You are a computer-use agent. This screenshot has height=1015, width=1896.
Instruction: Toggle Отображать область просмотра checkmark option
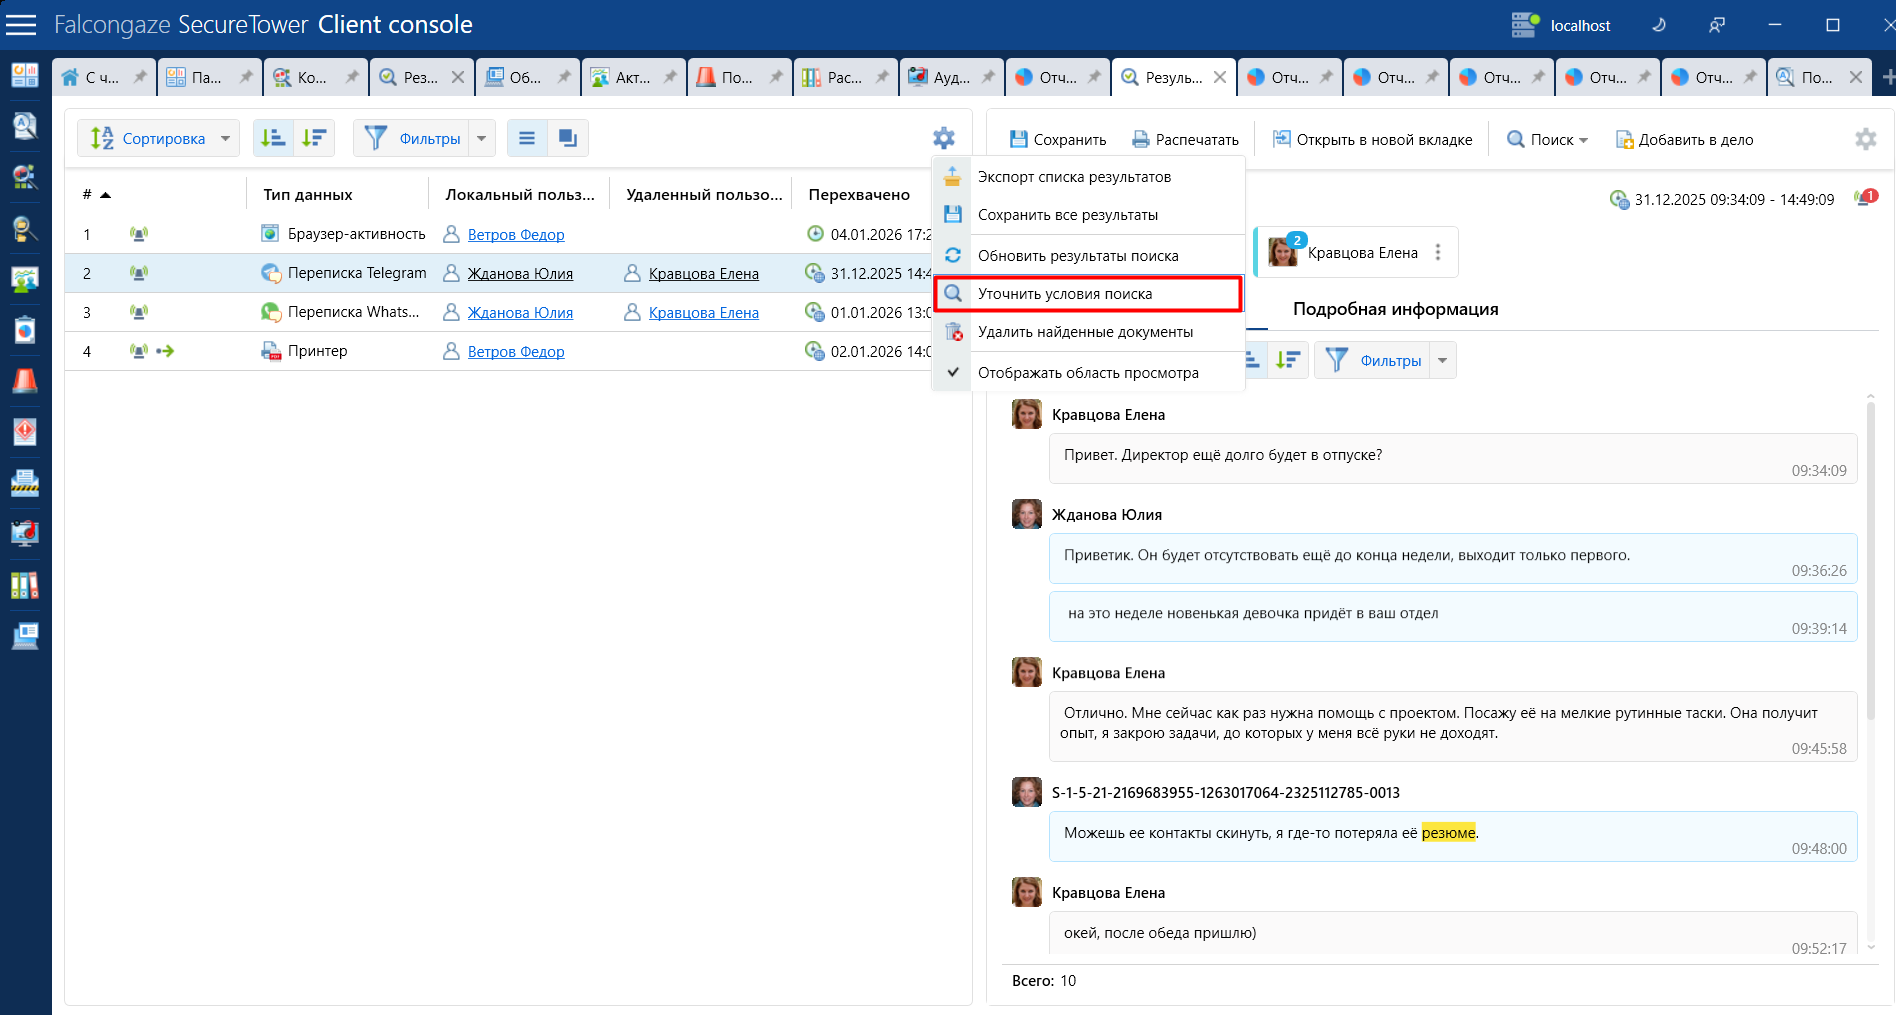[x=1087, y=372]
